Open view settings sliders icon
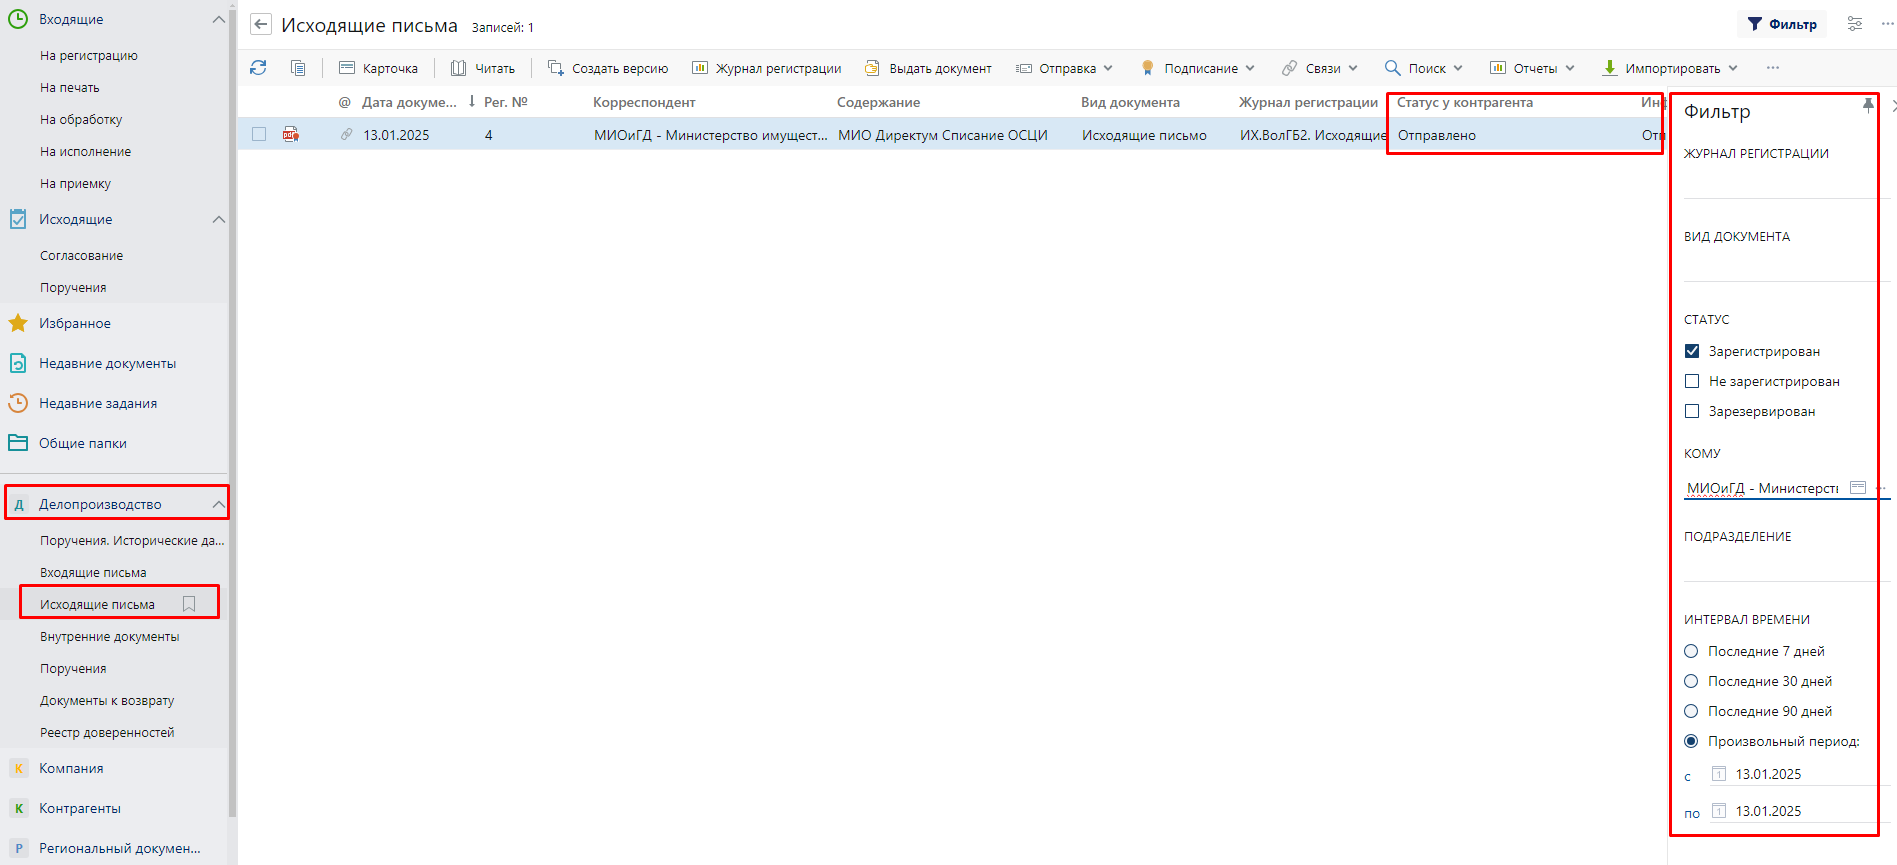This screenshot has width=1897, height=865. (x=1855, y=24)
